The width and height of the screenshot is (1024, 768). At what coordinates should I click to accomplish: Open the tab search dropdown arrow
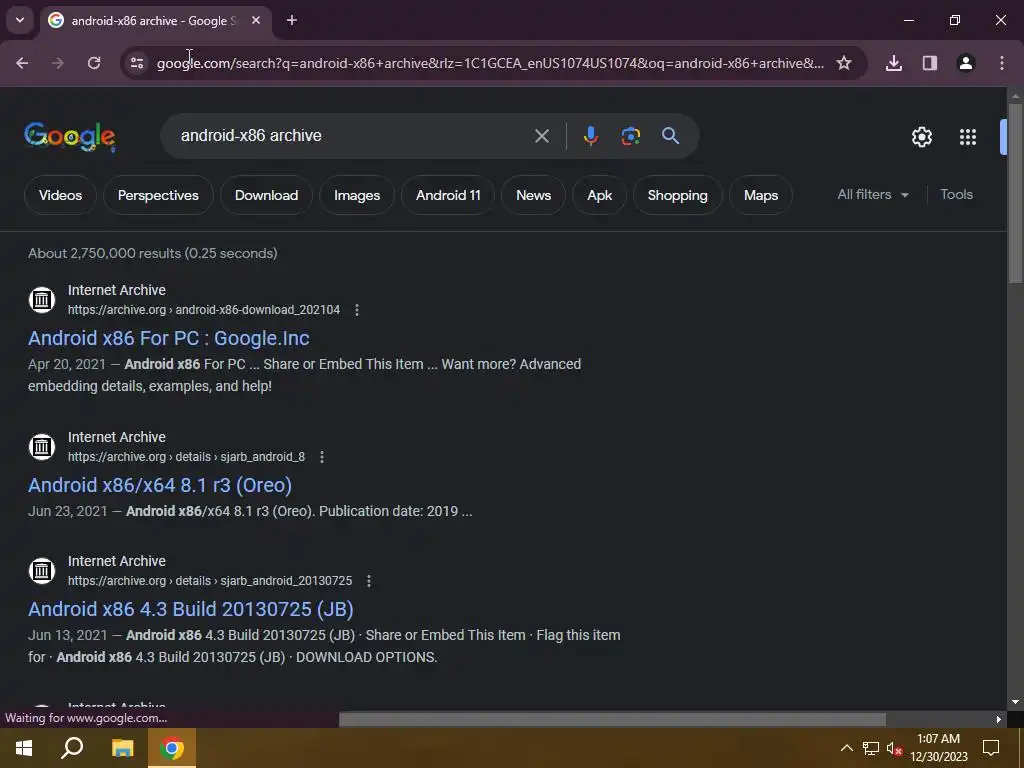tap(20, 20)
